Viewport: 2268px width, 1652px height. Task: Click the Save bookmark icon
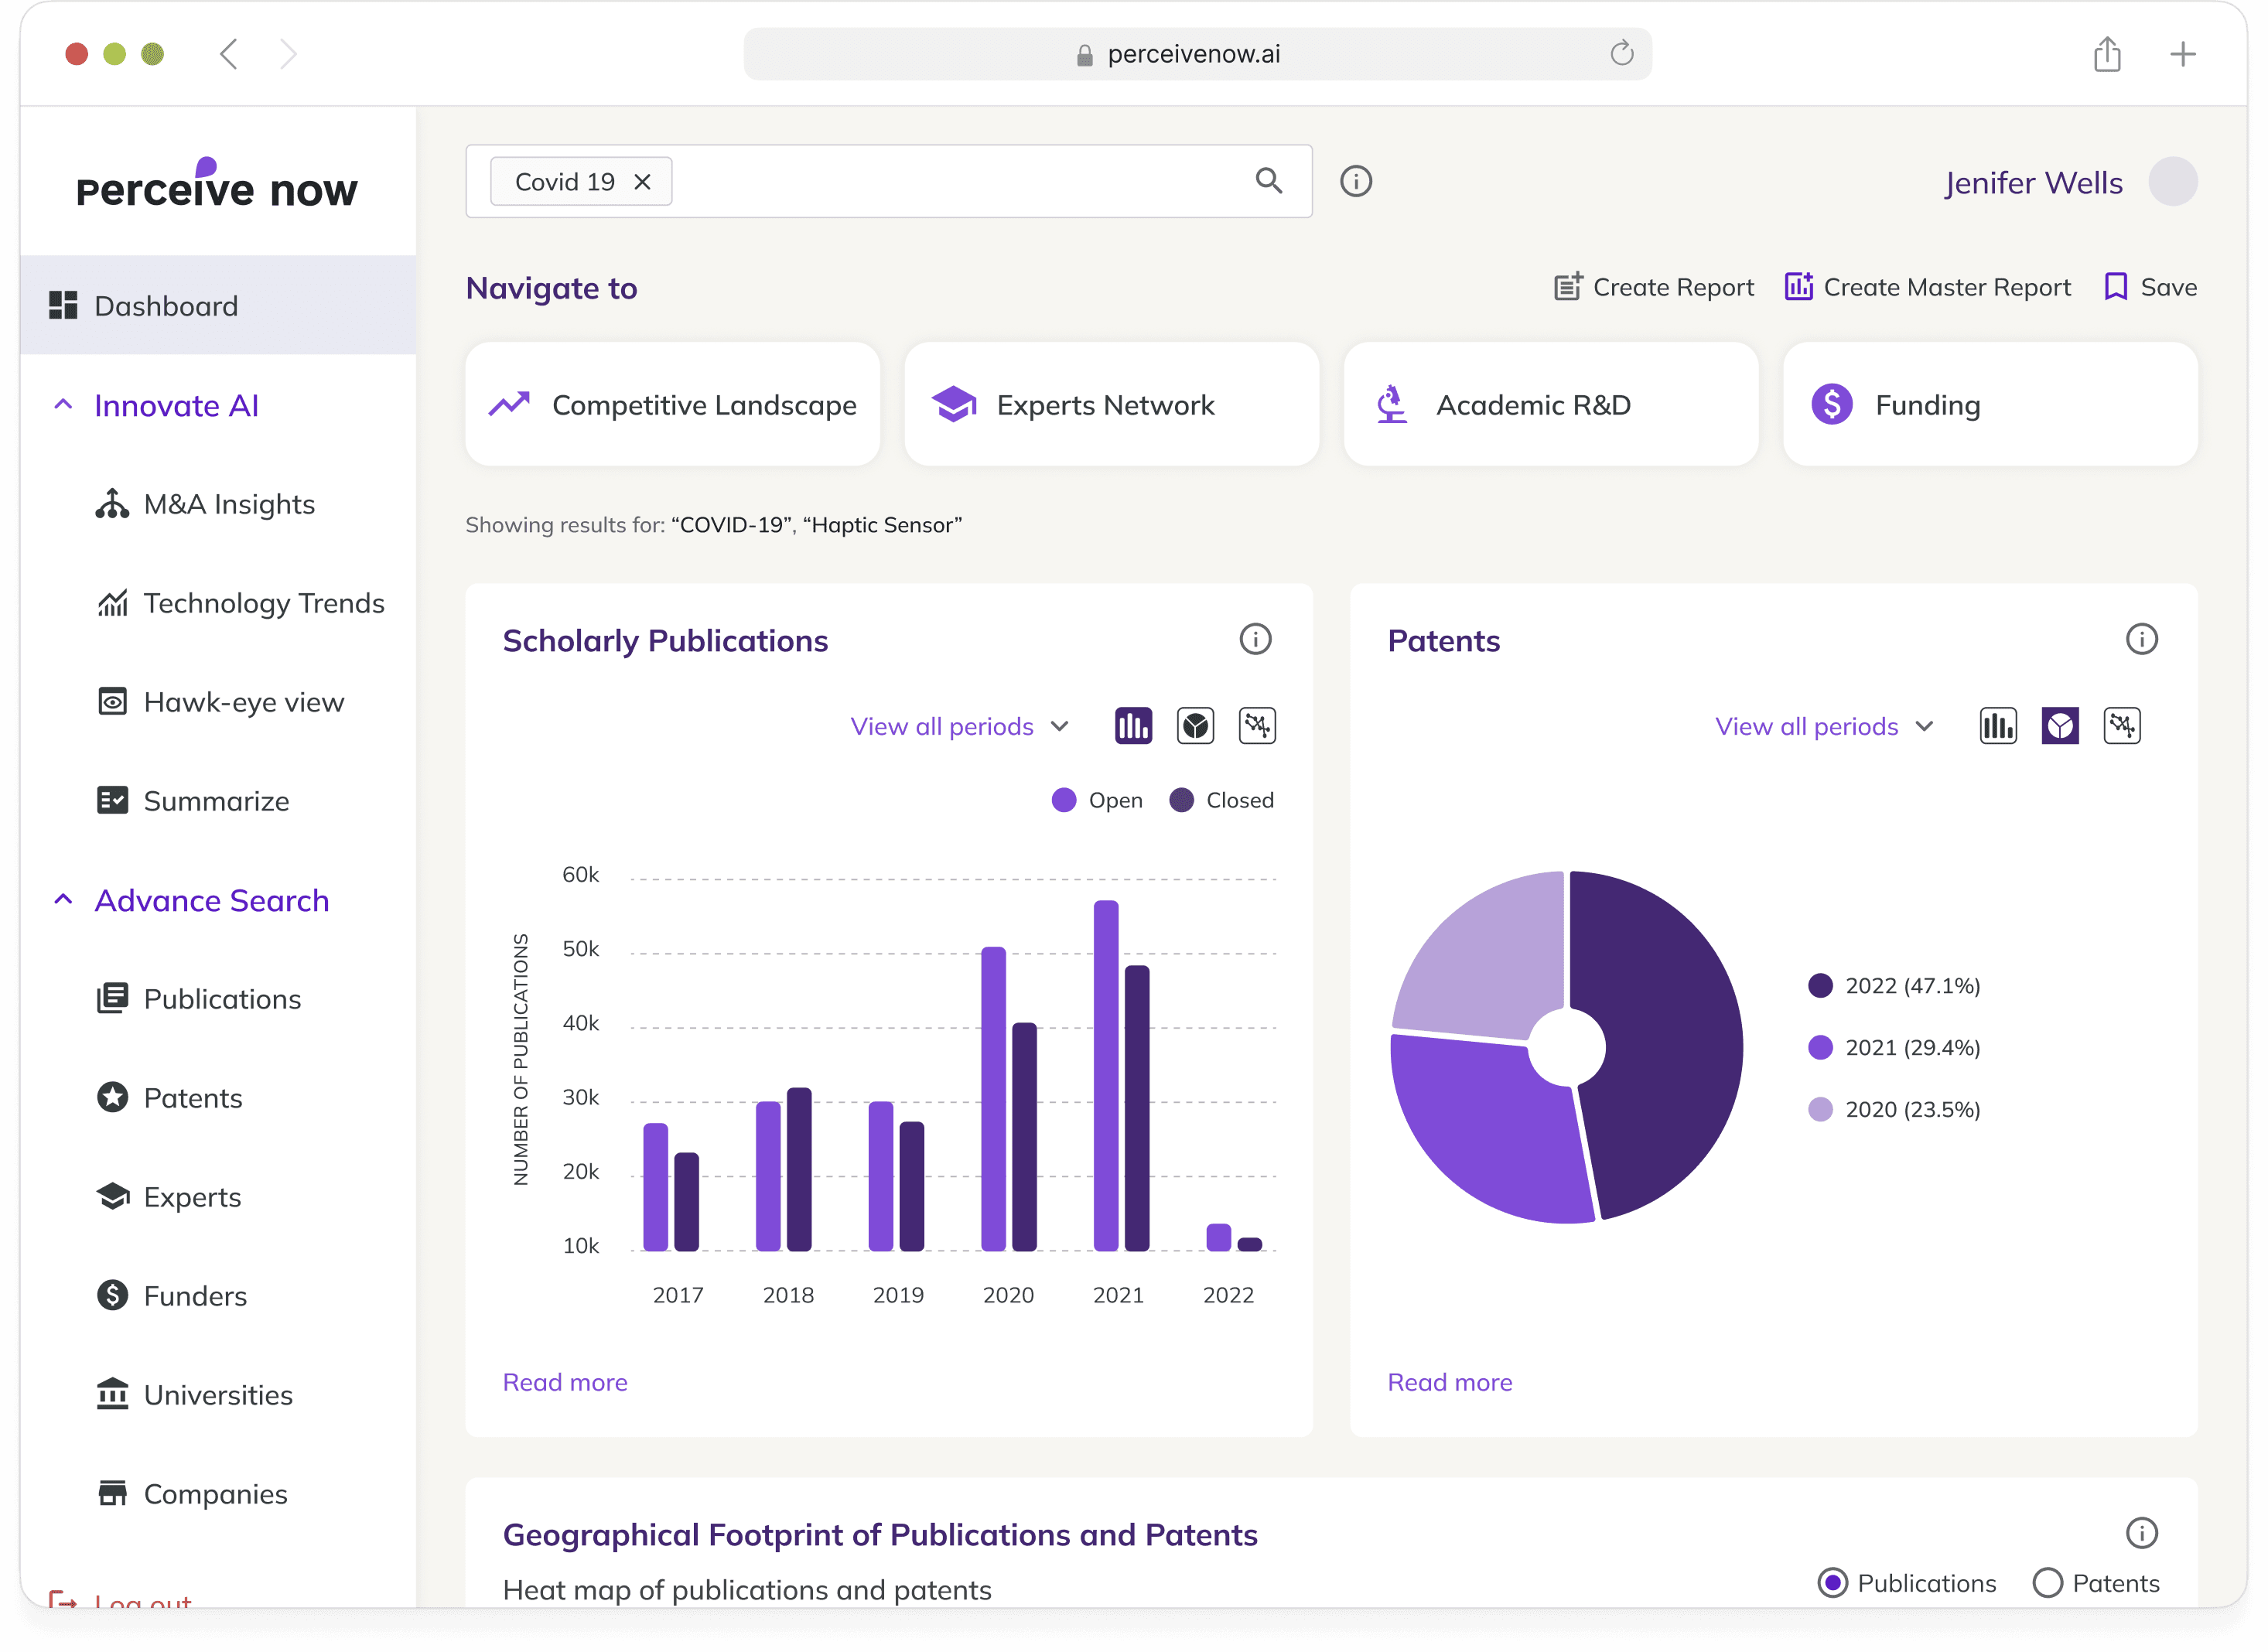click(x=2115, y=287)
